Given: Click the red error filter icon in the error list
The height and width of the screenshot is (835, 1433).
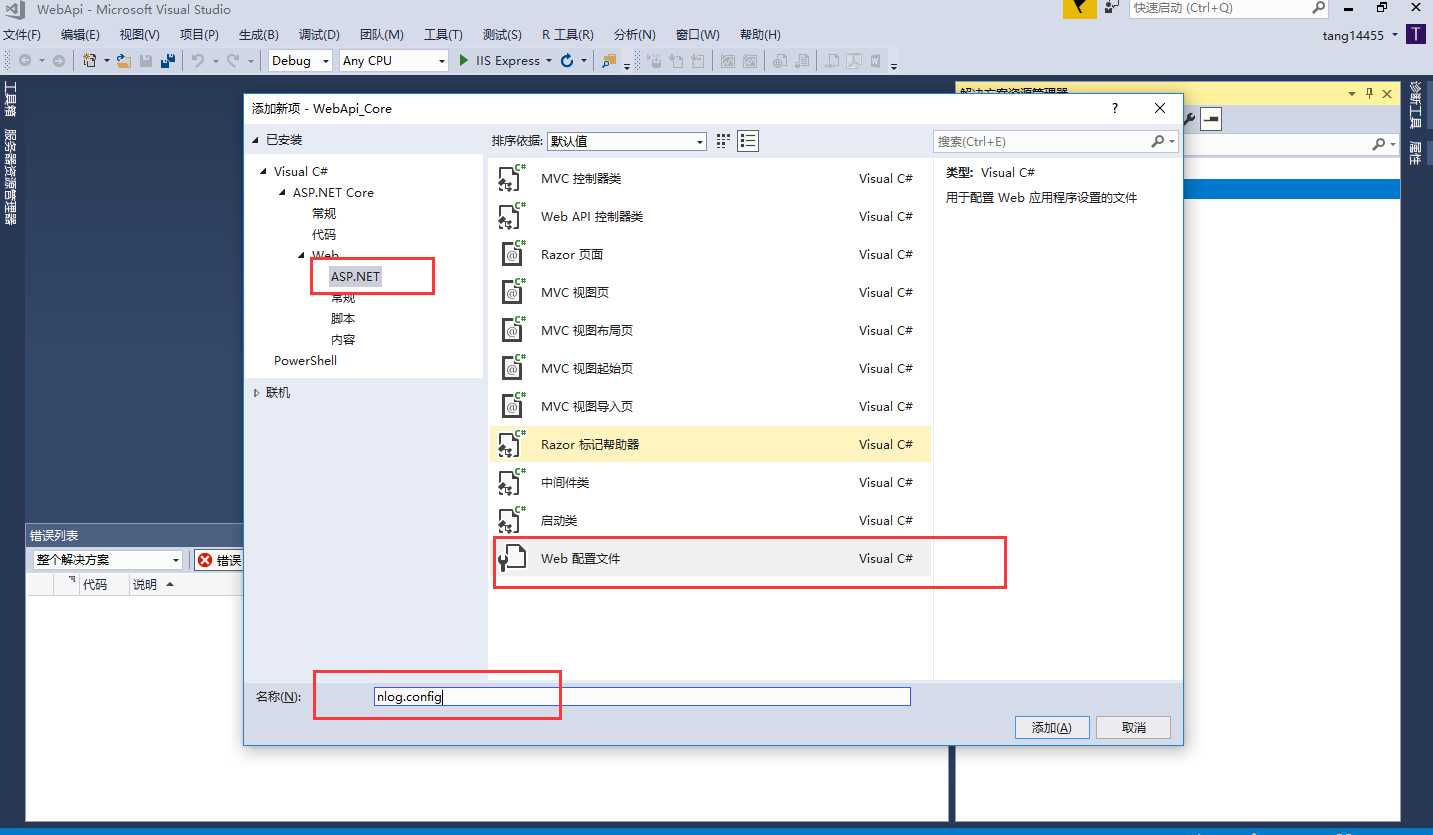Looking at the screenshot, I should click(204, 560).
